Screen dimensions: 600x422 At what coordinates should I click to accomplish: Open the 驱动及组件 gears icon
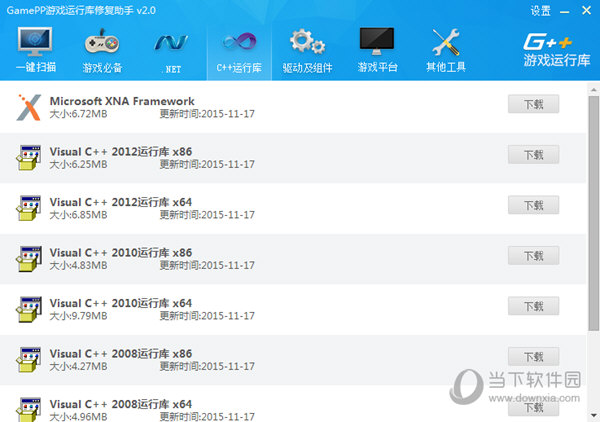click(x=307, y=41)
